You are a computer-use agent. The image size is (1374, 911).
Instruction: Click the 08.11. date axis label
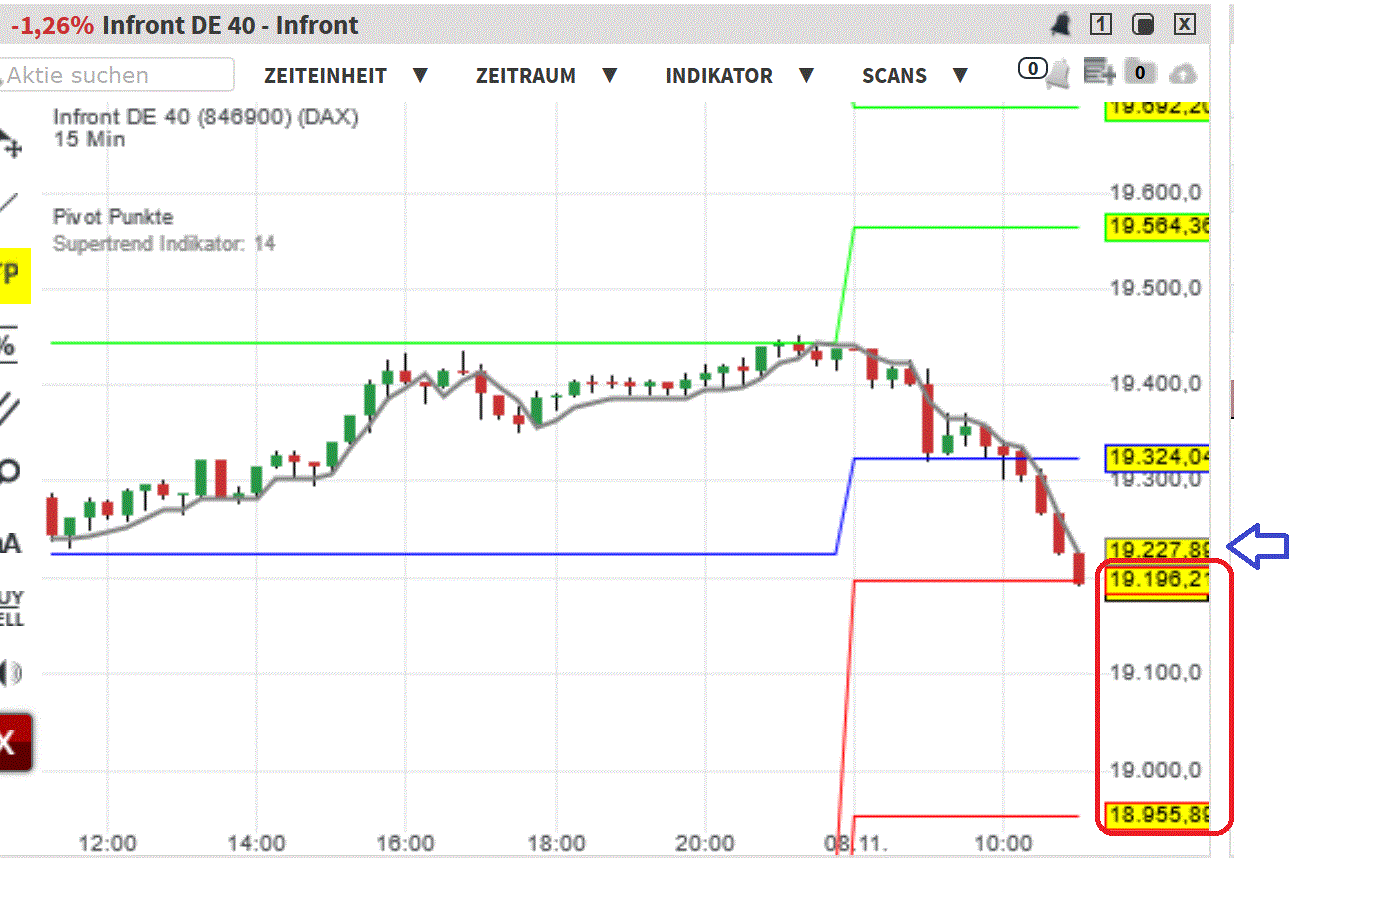[856, 844]
